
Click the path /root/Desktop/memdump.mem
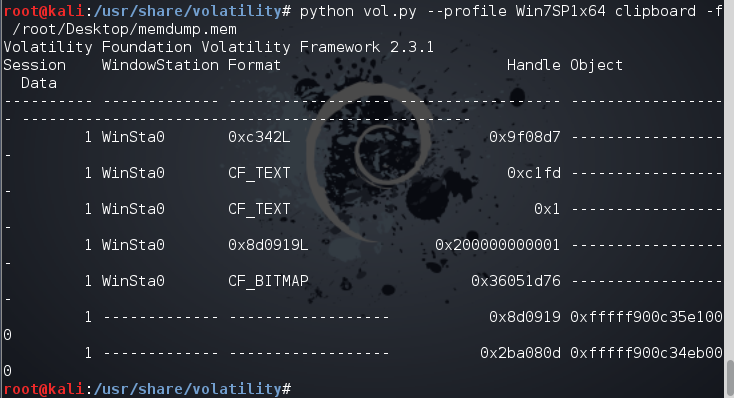(125, 29)
